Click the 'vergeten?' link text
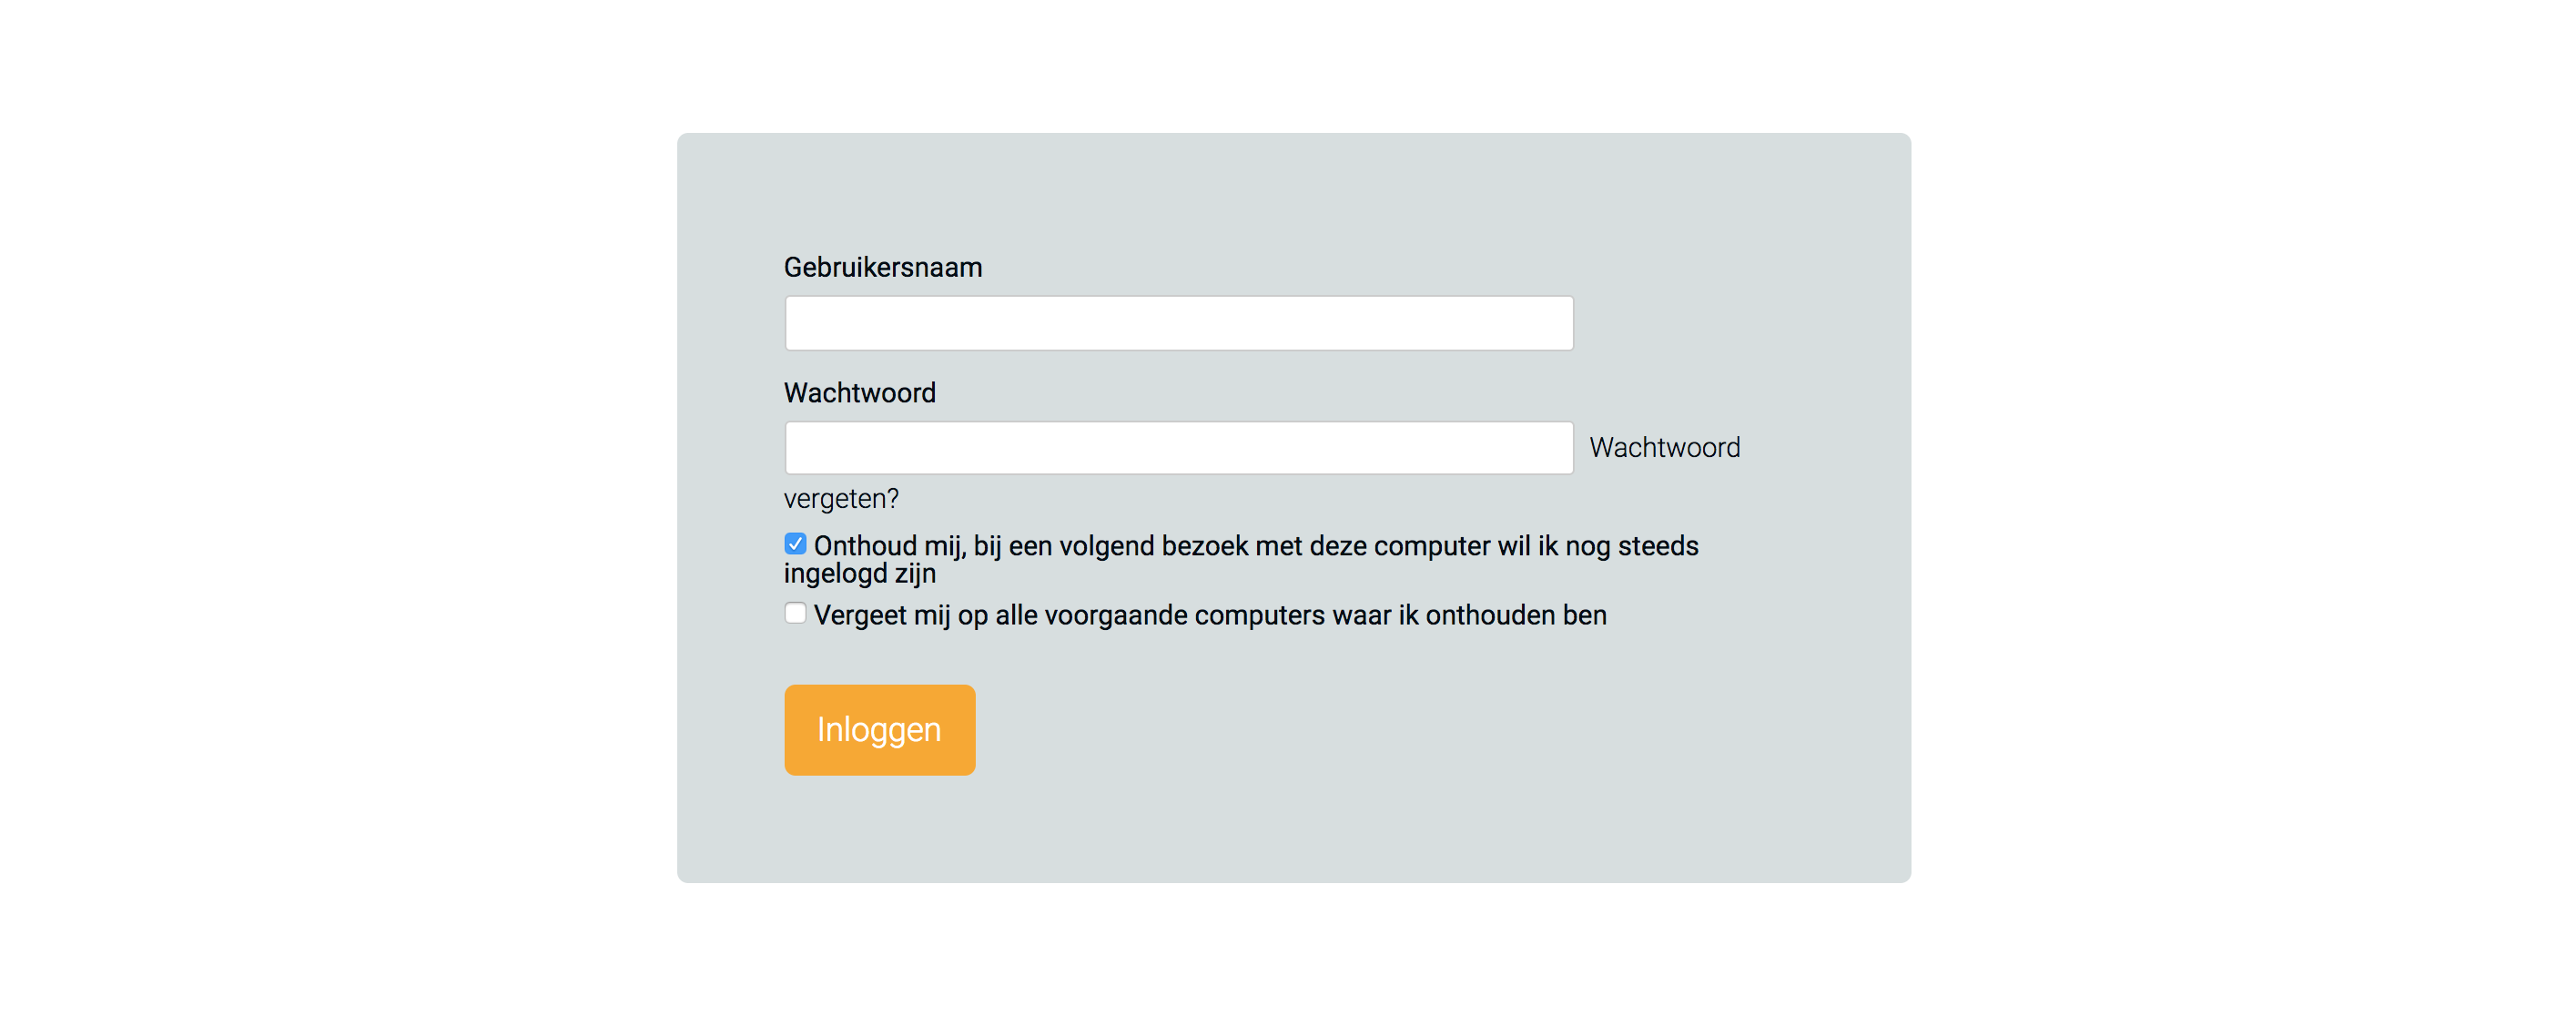2576x1016 pixels. [x=841, y=498]
